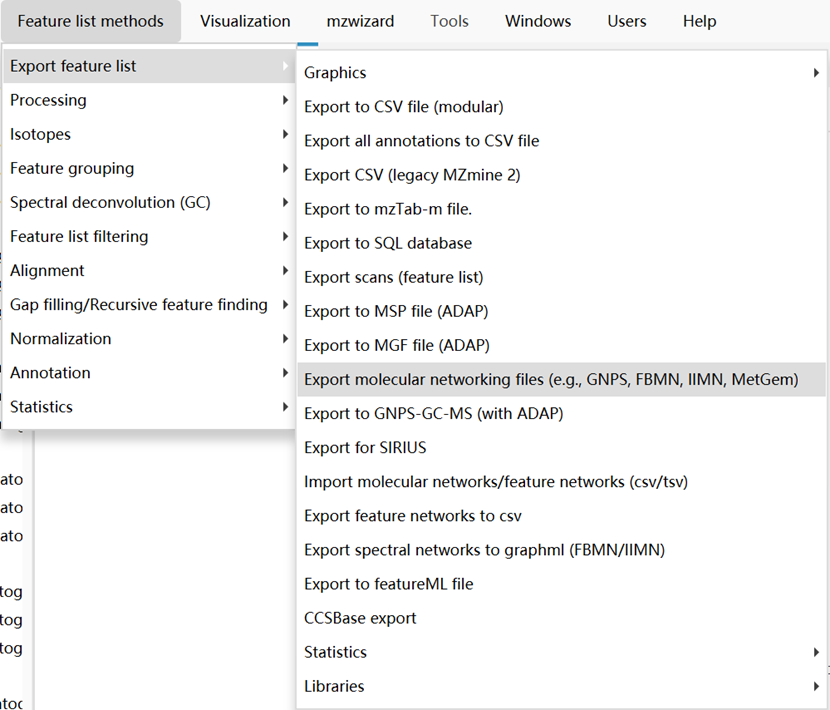Expand the Isotopes submenu
Image resolution: width=830 pixels, height=710 pixels.
pyautogui.click(x=40, y=134)
